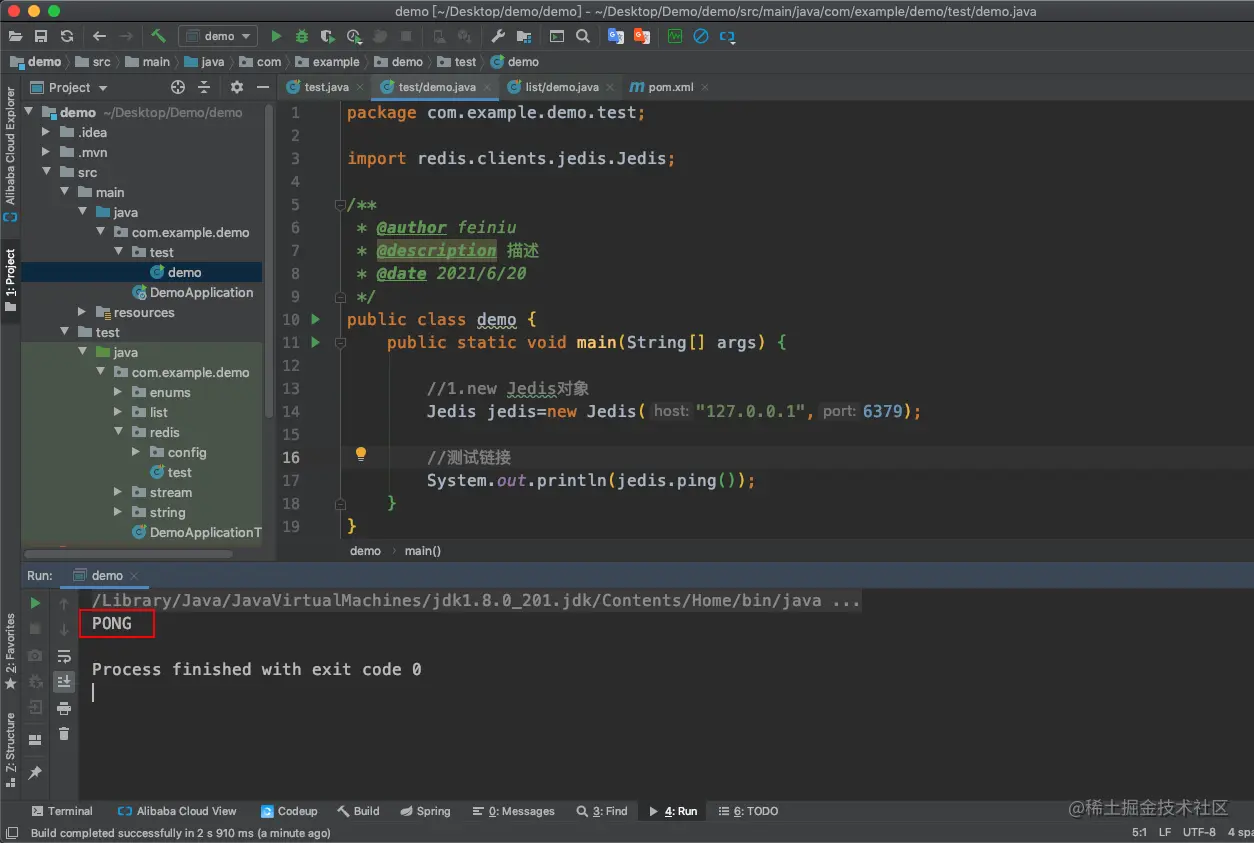1254x843 pixels.
Task: Click the red Translate icon
Action: coord(642,36)
